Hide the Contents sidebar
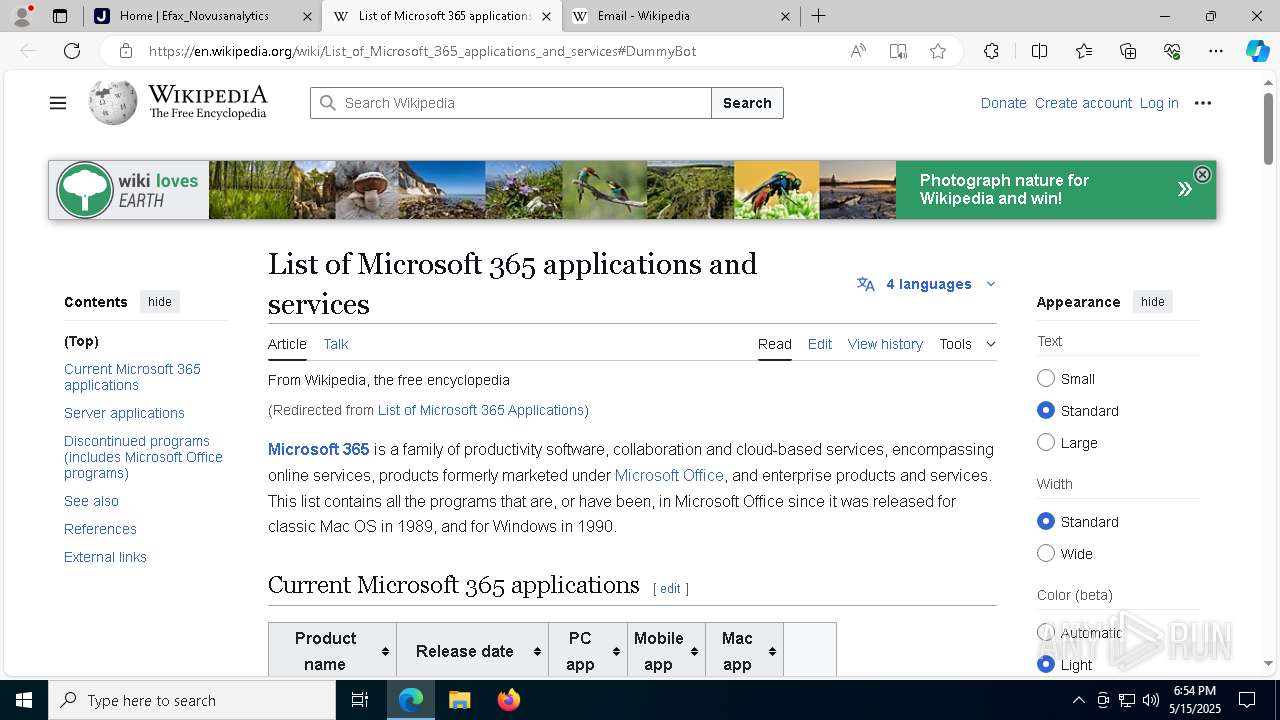Screen dimensions: 1280x720 click(160, 302)
